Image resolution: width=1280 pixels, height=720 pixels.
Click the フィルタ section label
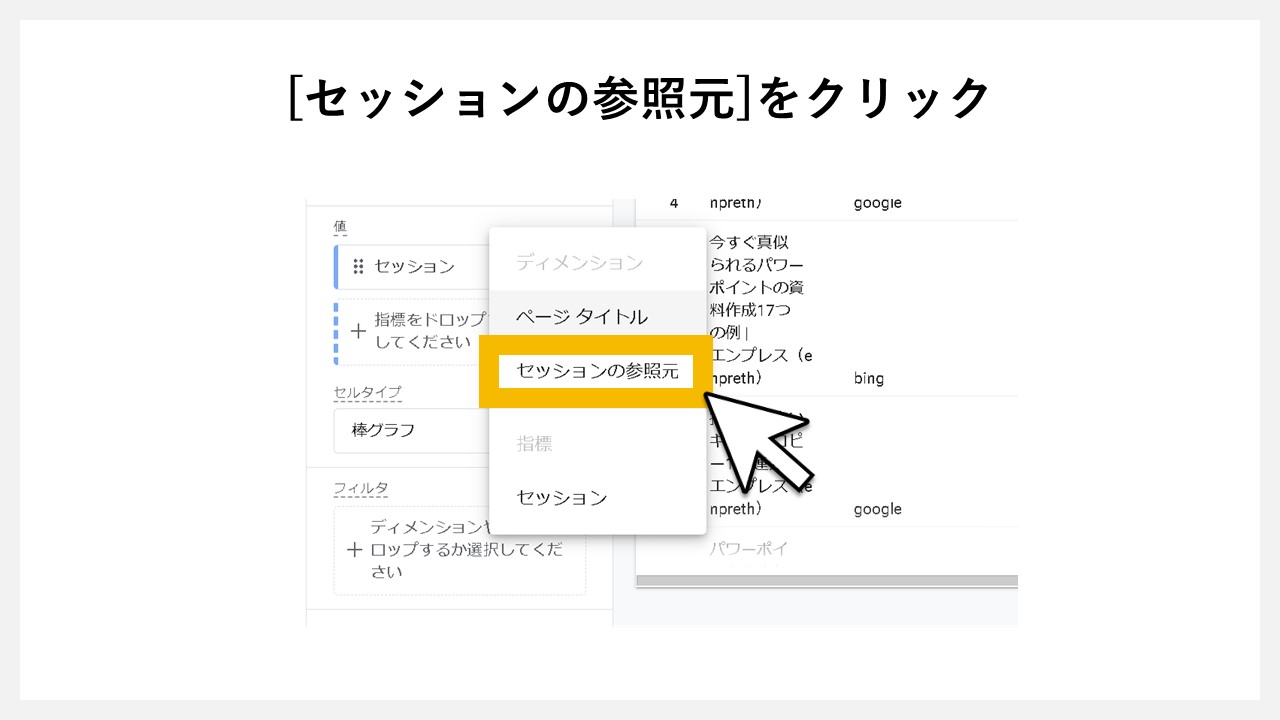pyautogui.click(x=358, y=488)
